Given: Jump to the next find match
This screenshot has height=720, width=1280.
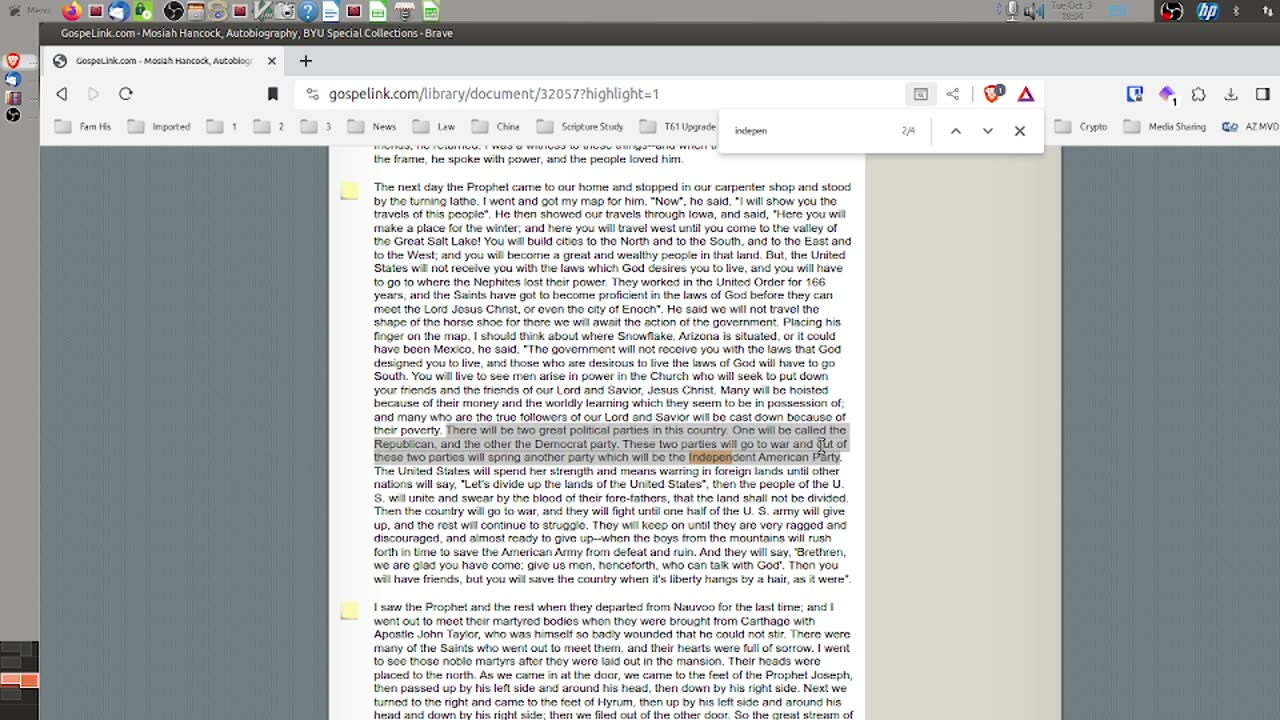Looking at the screenshot, I should coord(987,131).
